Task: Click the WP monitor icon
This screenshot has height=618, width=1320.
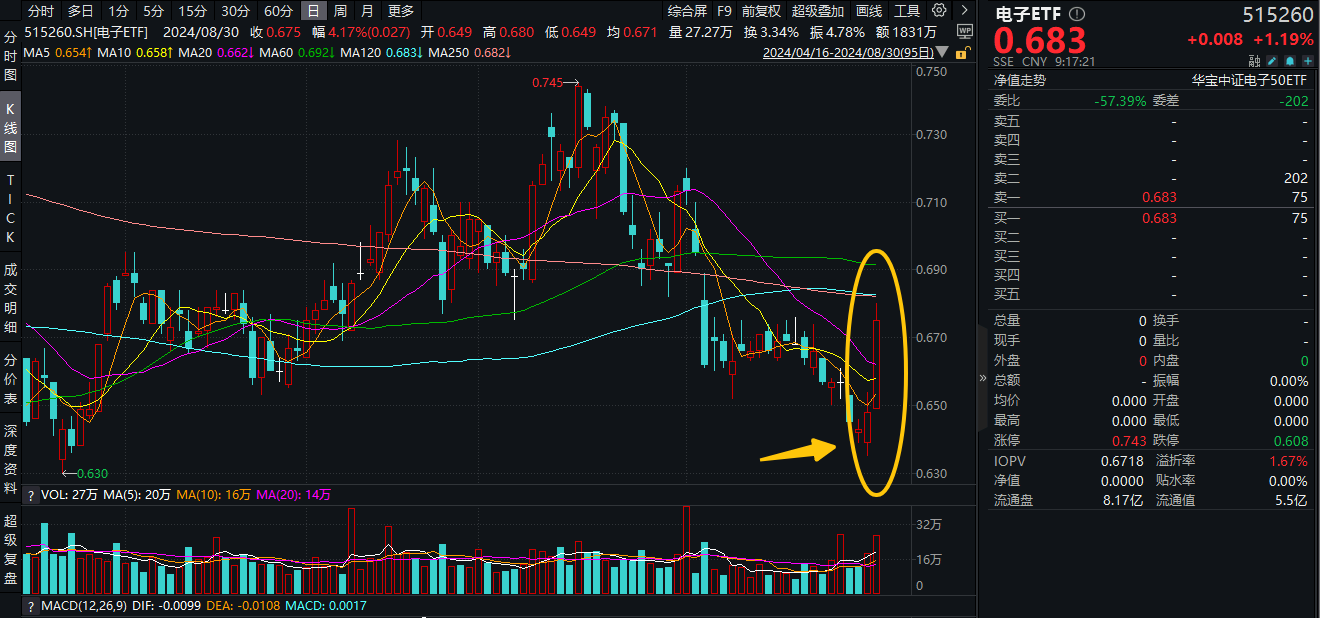Action: pyautogui.click(x=964, y=32)
